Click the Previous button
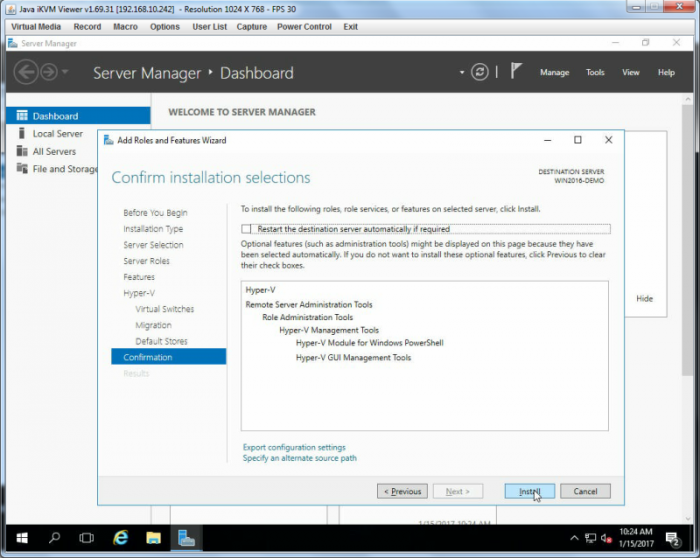Screen dimensions: 700x558 coord(402,491)
